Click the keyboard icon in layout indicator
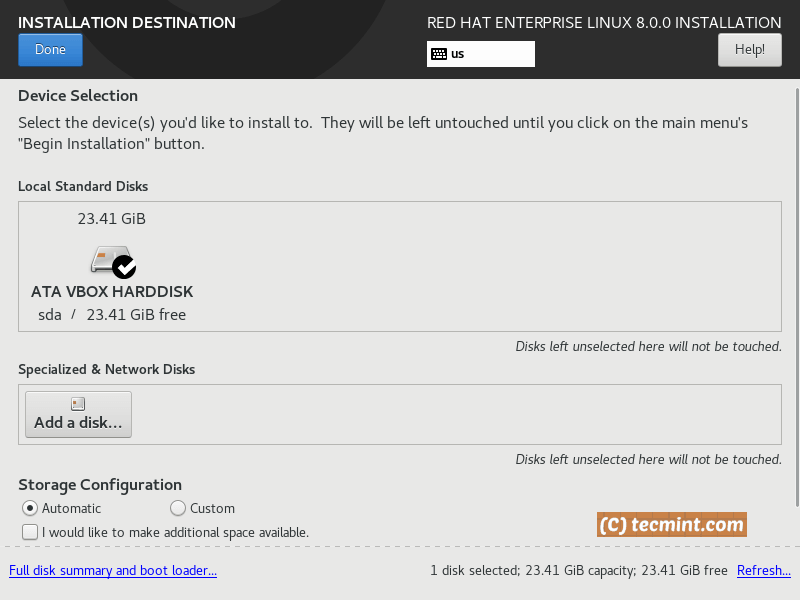Viewport: 800px width, 600px height. 438,54
